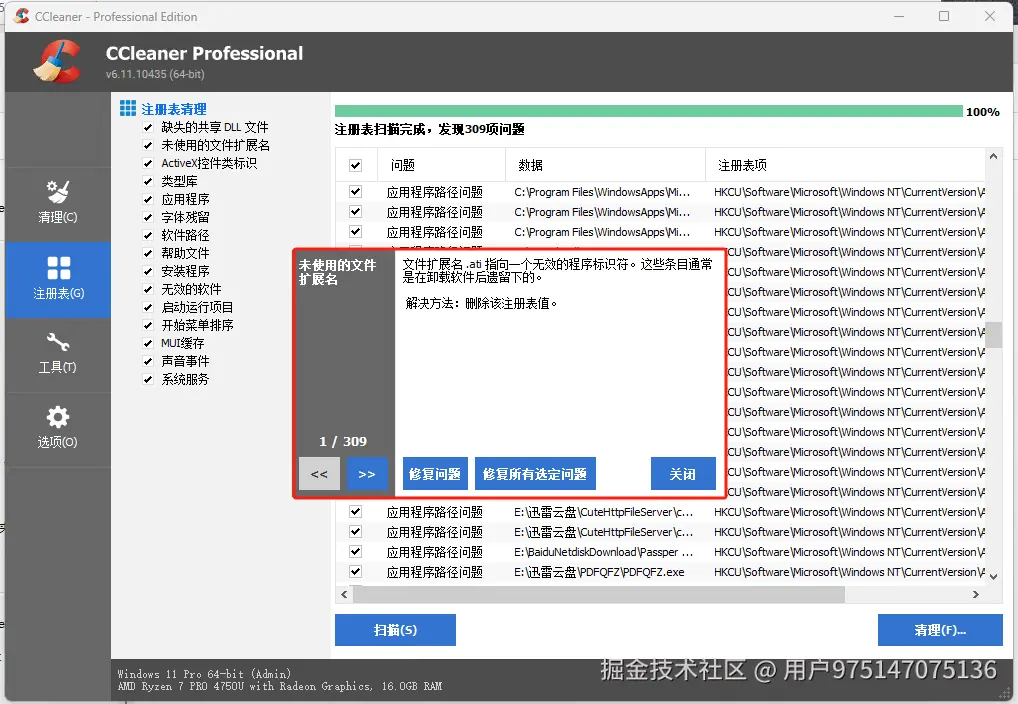Toggle the 开始菜单排序 checkbox
This screenshot has height=704, width=1018.
click(148, 325)
